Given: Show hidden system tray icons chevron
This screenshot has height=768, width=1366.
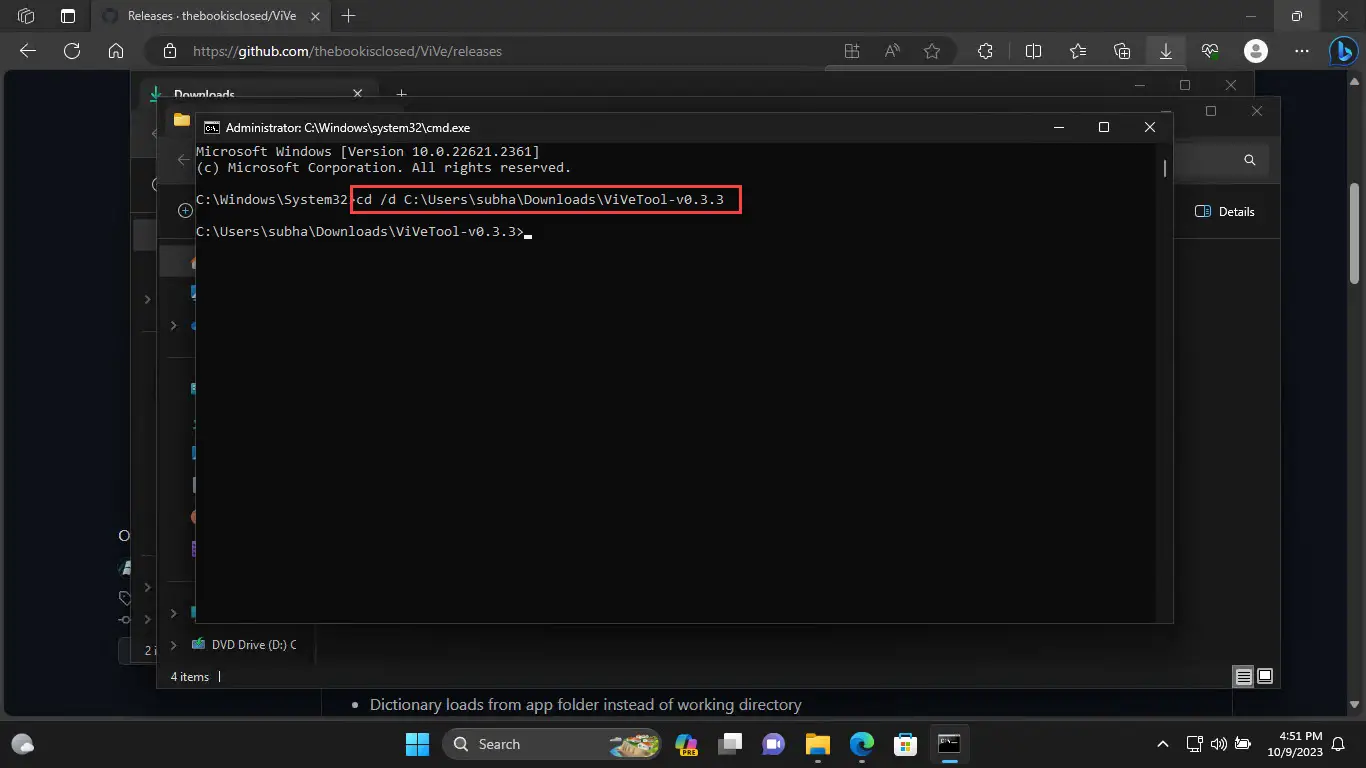Looking at the screenshot, I should (1162, 744).
